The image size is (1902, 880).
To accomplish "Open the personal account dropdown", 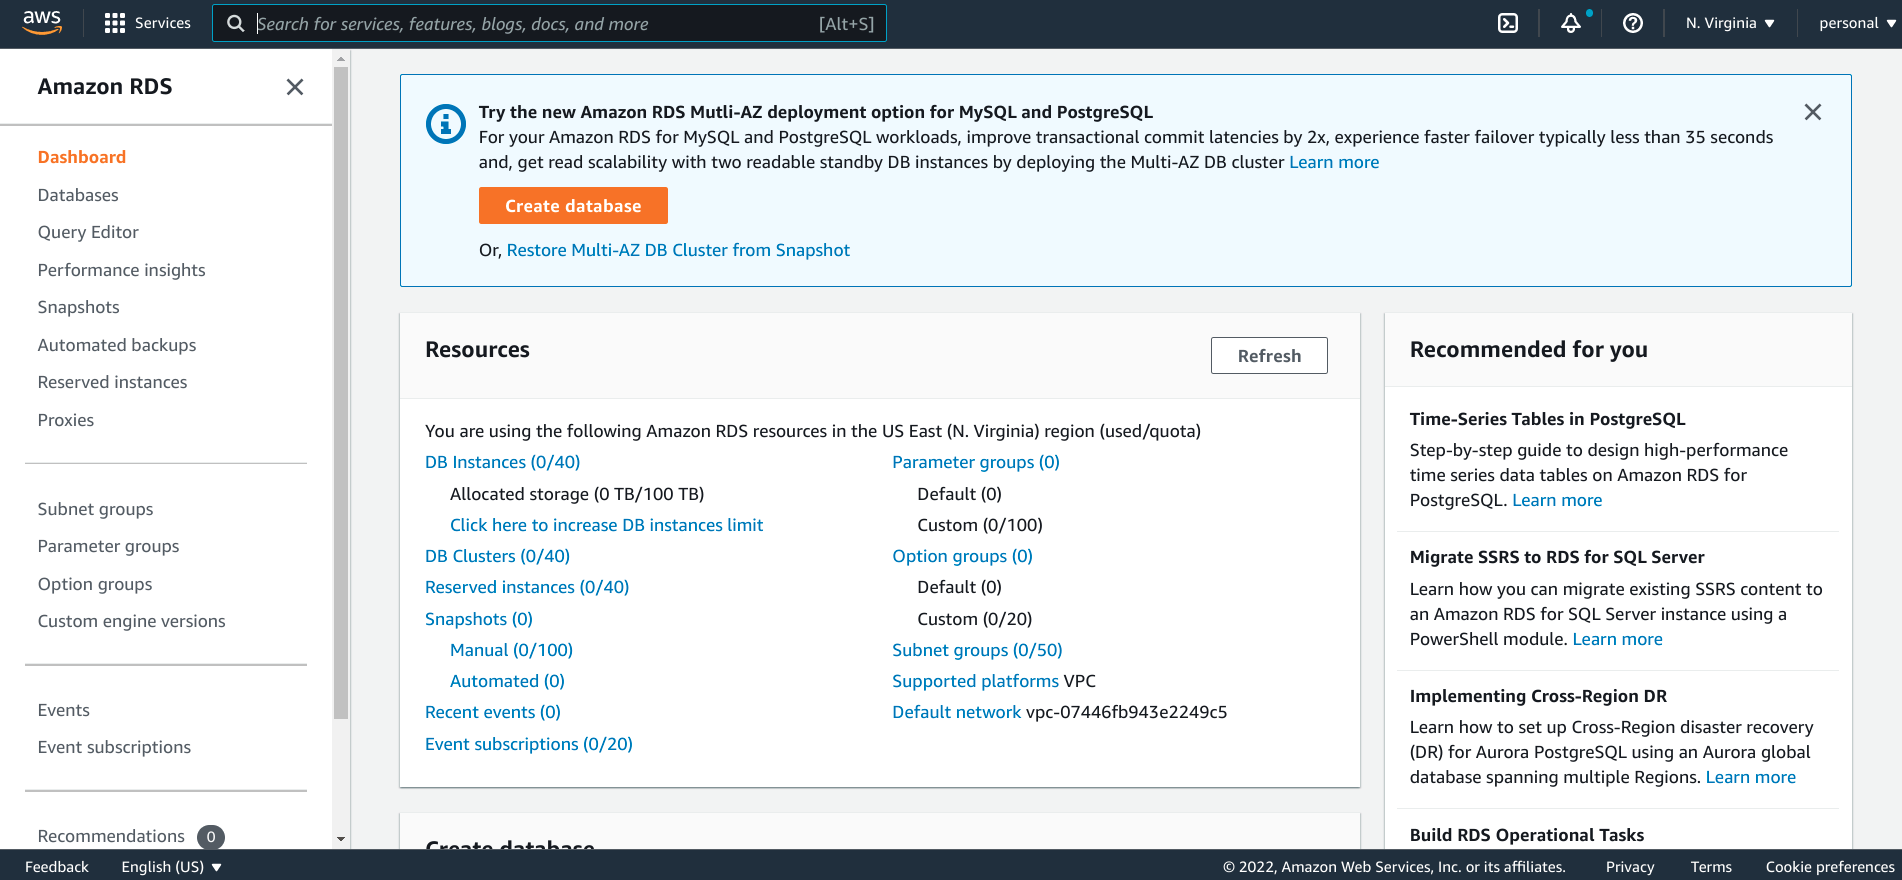I will pos(1856,23).
